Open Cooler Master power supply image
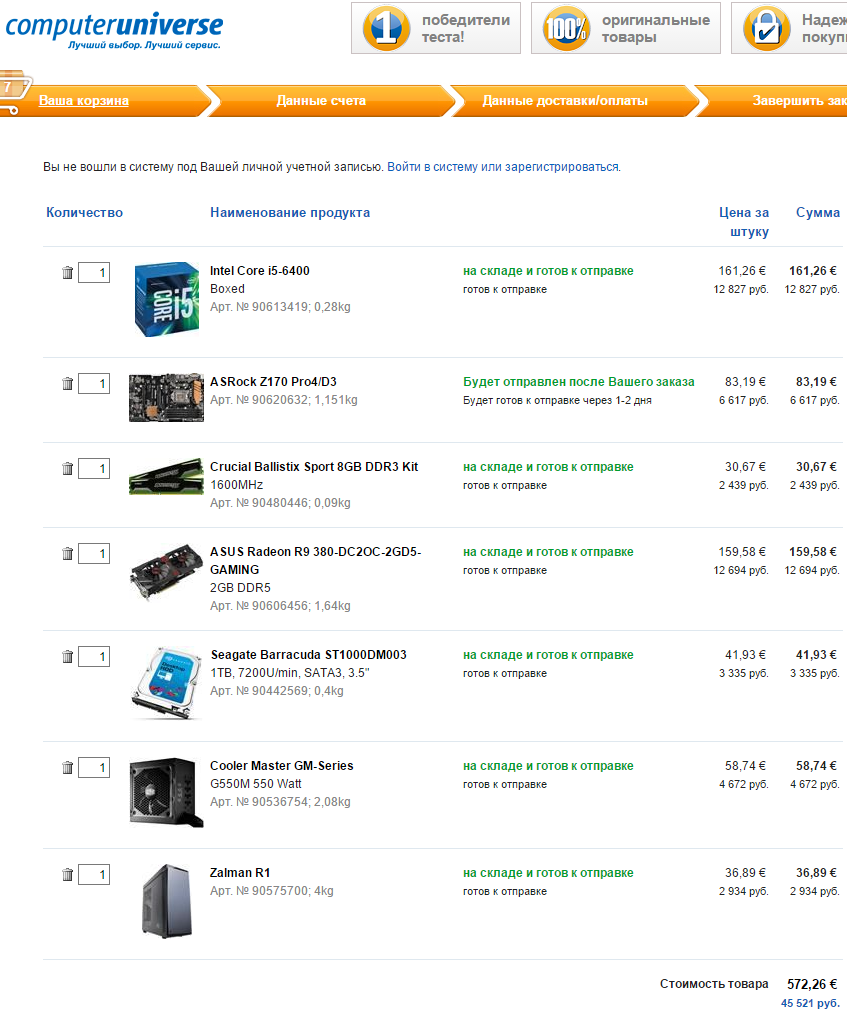The height and width of the screenshot is (1017, 847). click(166, 792)
